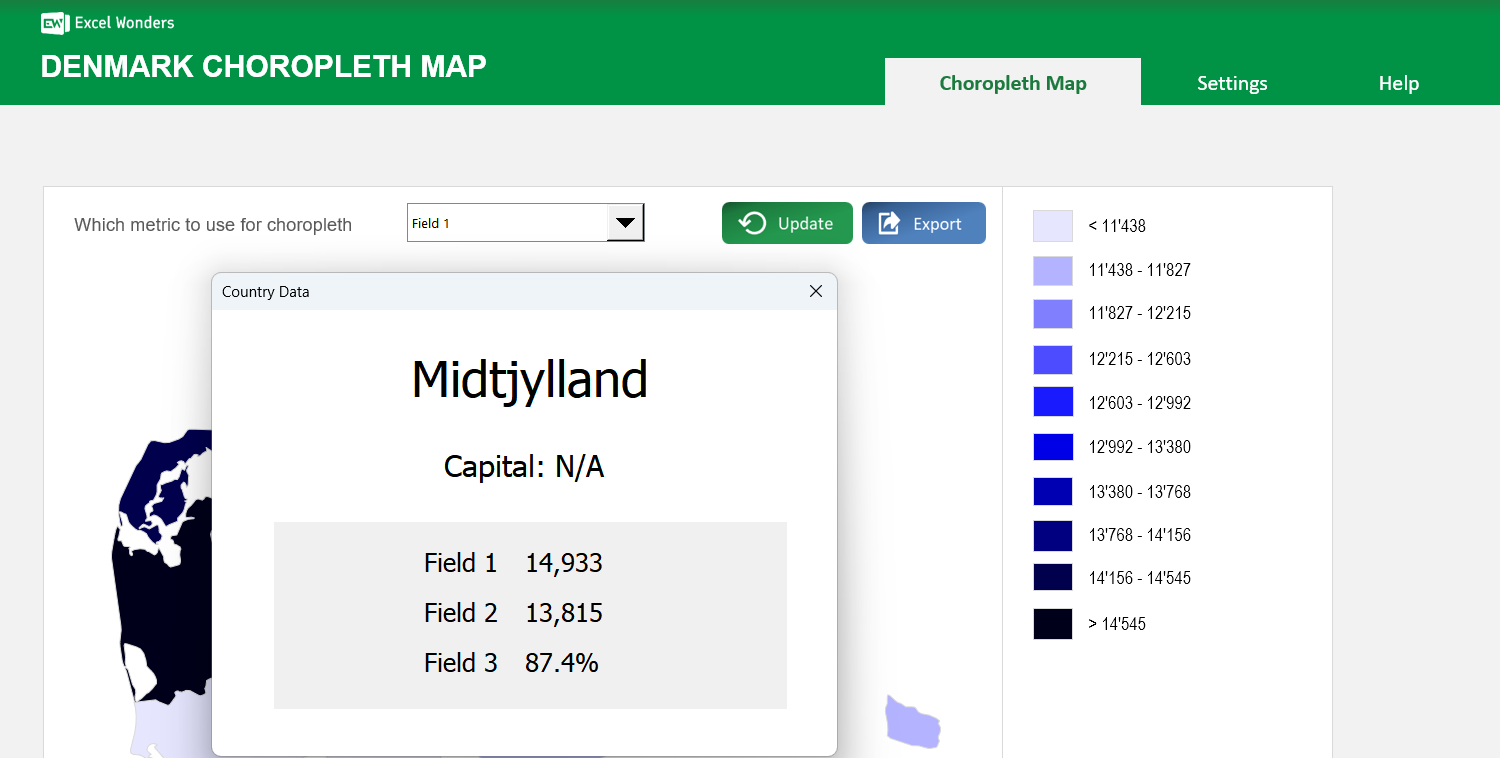
Task: Click the Export button
Action: (924, 223)
